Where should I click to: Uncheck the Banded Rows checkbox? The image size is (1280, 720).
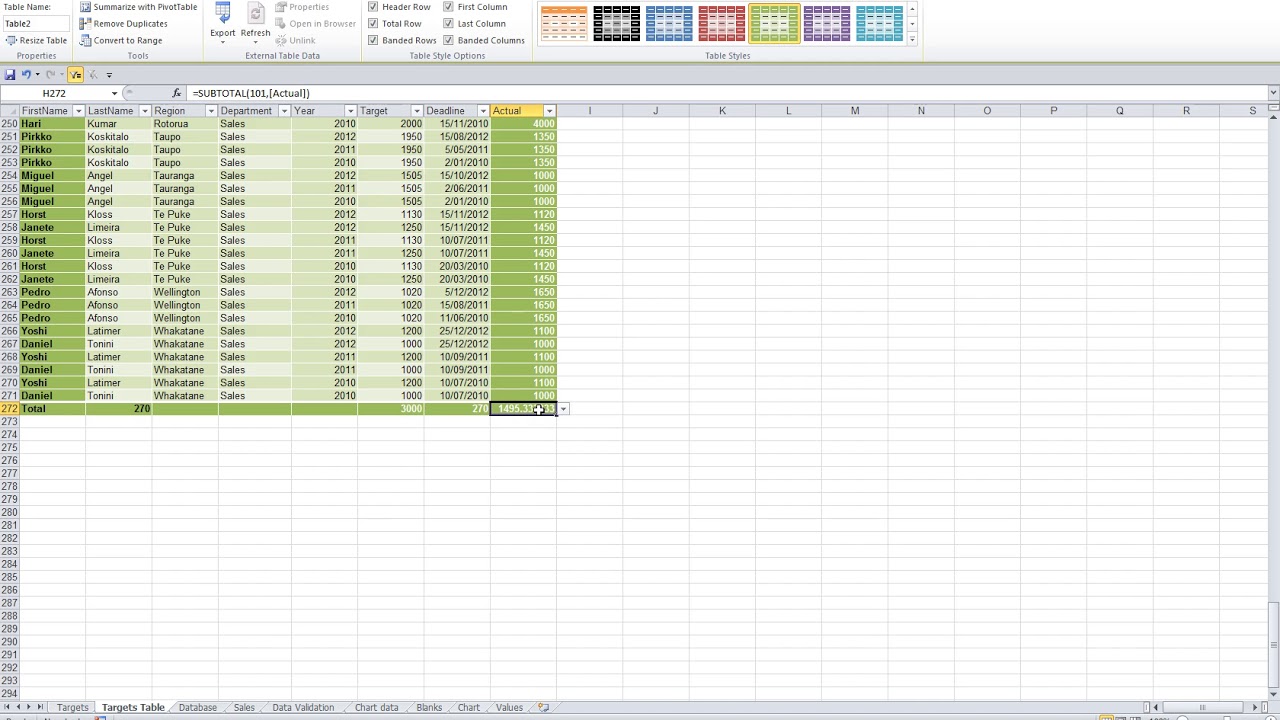tap(373, 40)
